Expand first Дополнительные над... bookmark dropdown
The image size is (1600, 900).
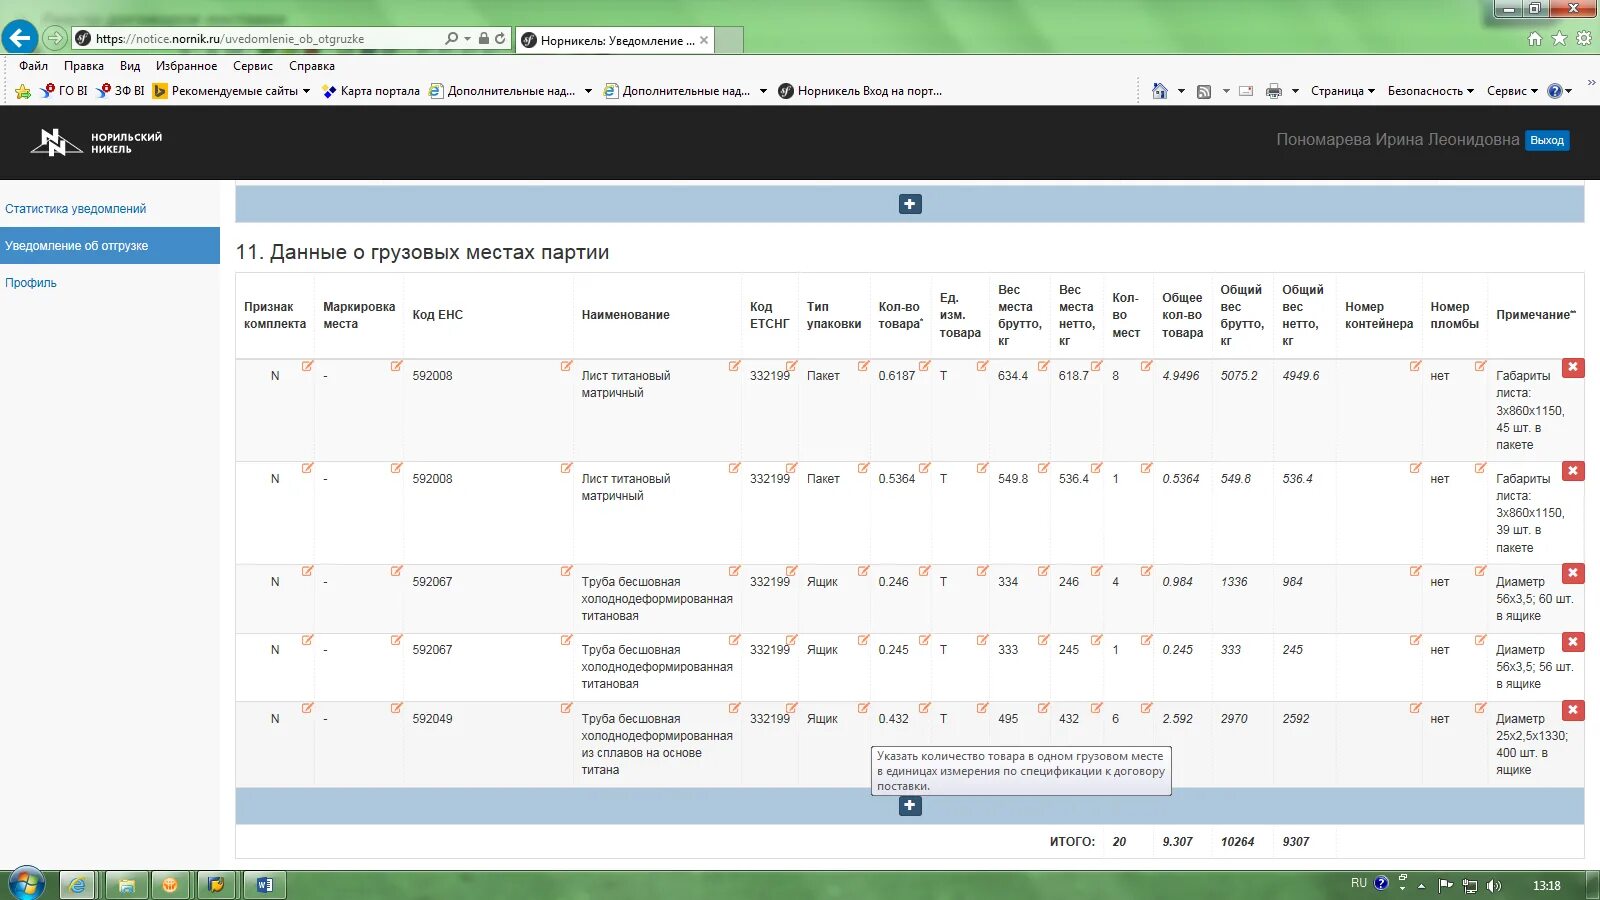tap(588, 91)
